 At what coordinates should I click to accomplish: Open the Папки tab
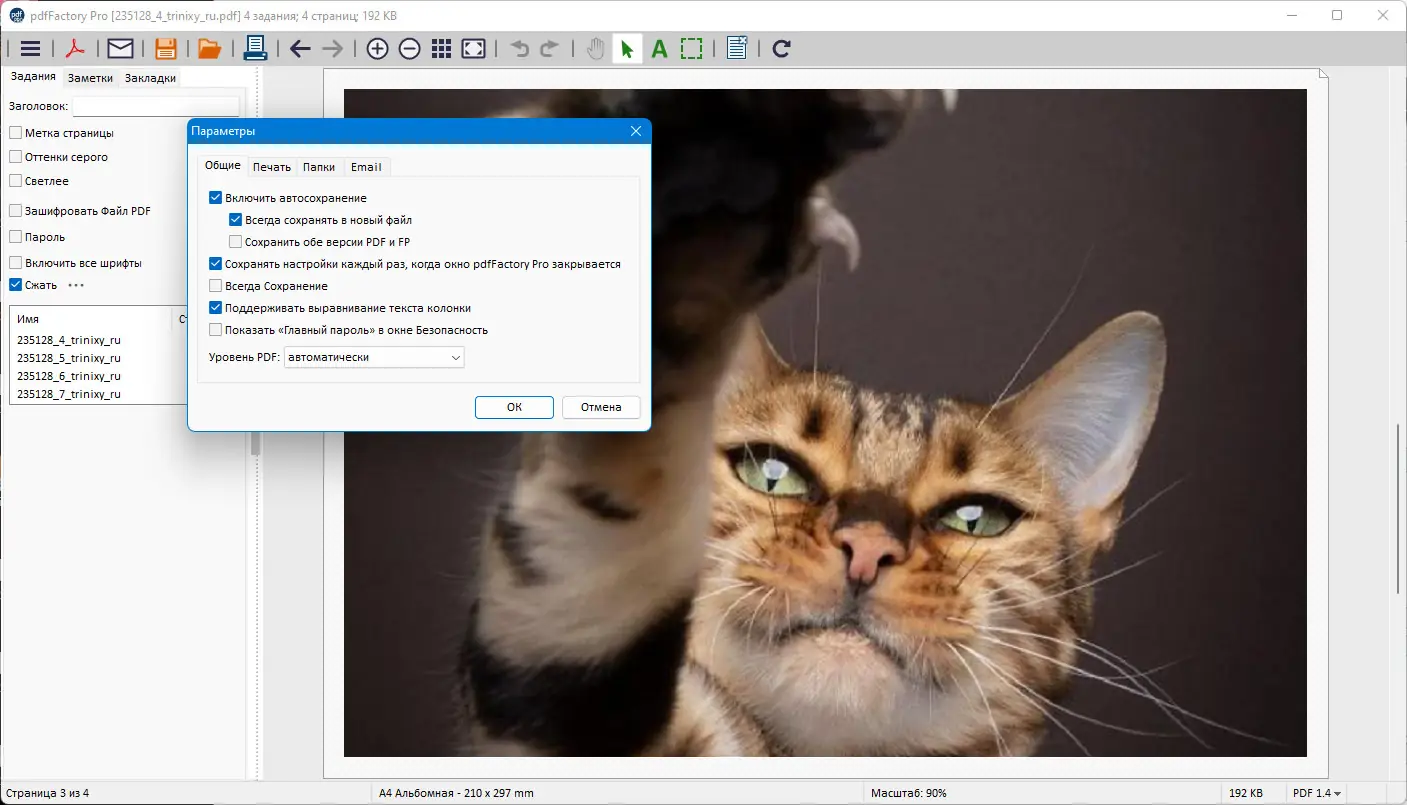(x=319, y=167)
